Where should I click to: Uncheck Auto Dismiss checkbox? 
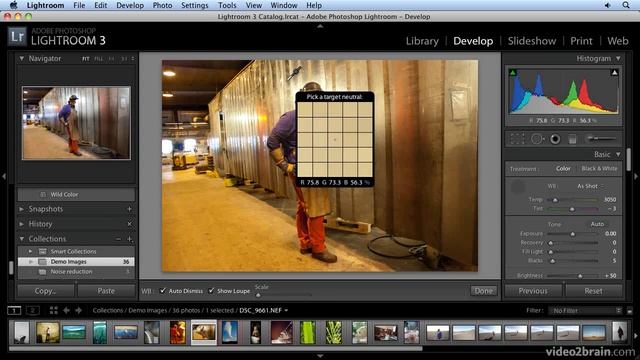tap(163, 291)
